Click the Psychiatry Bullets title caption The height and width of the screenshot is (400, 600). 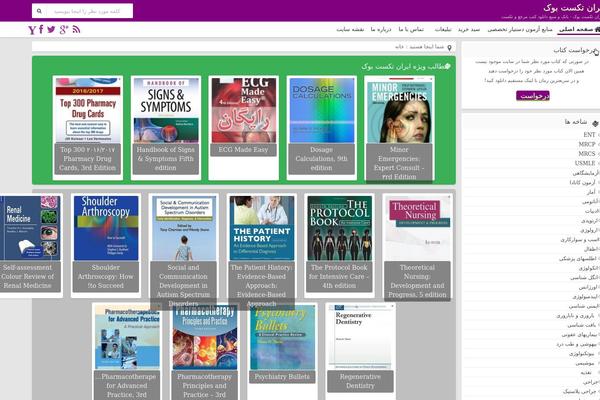point(282,377)
